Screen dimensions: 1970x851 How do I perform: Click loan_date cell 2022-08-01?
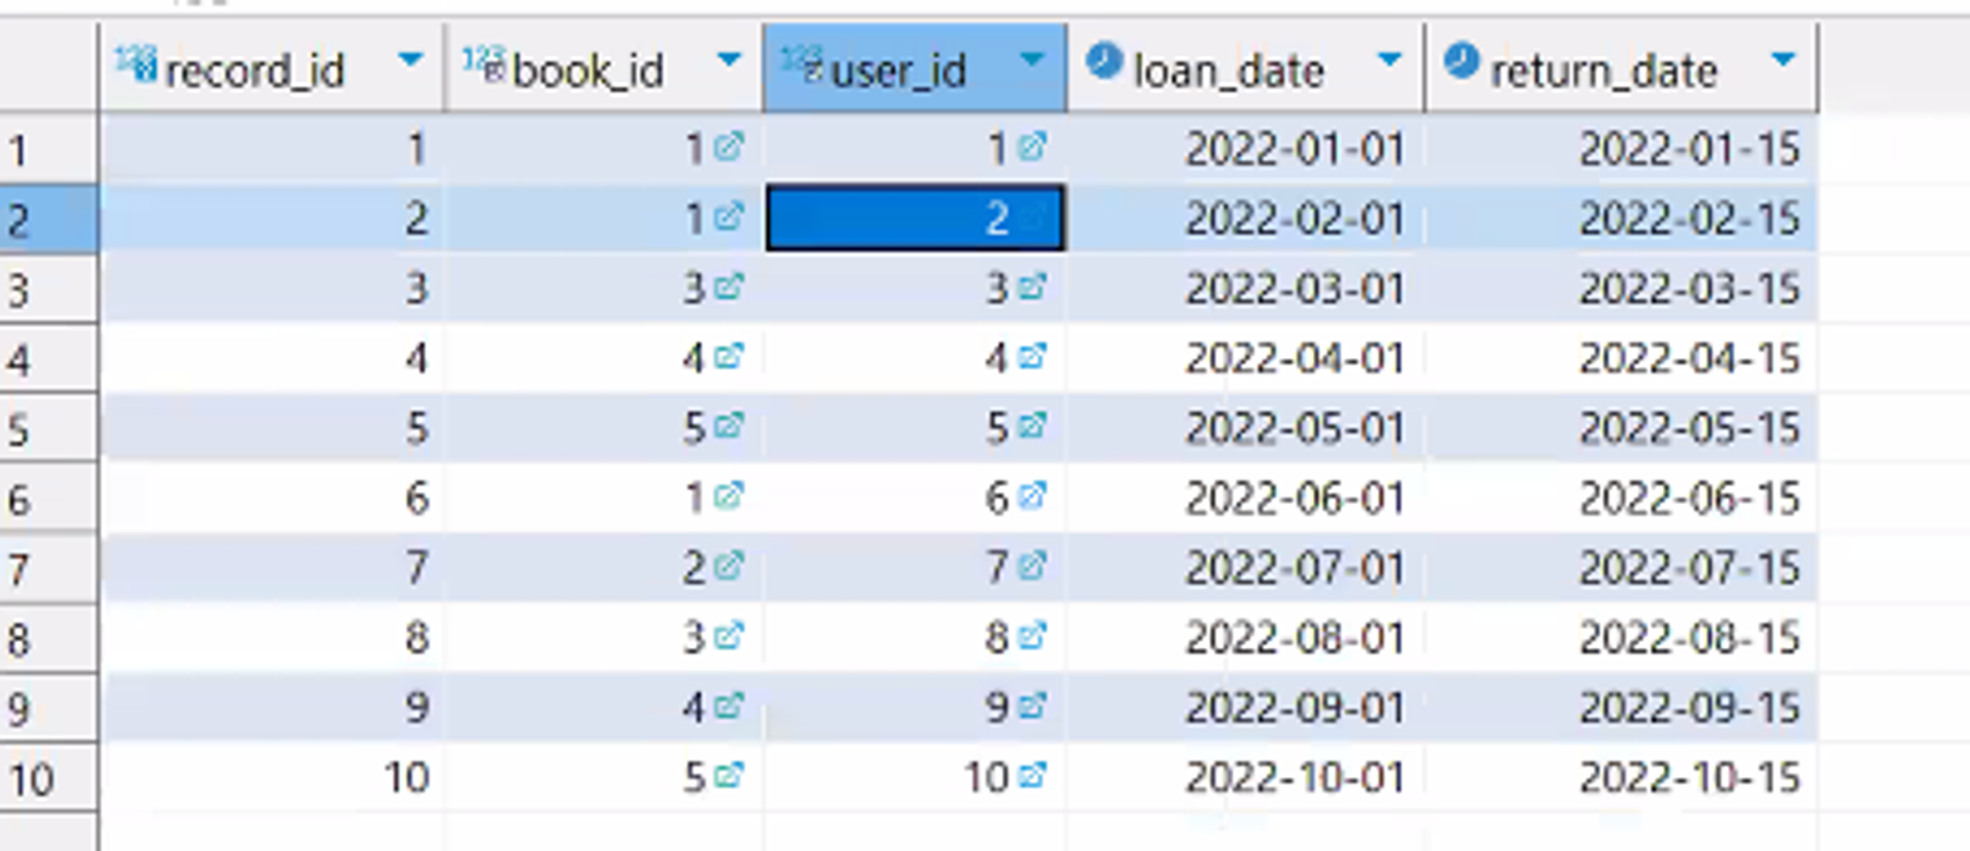1294,638
